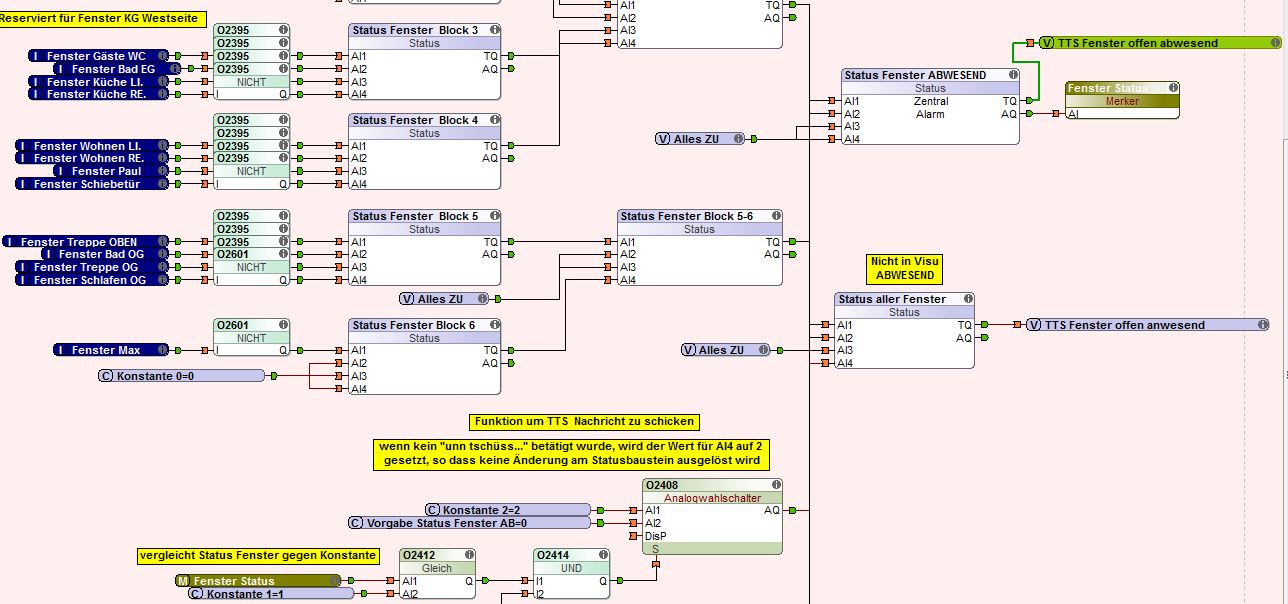Select the Konstante 2=2 constant
This screenshot has width=1288, height=604.
click(x=508, y=510)
